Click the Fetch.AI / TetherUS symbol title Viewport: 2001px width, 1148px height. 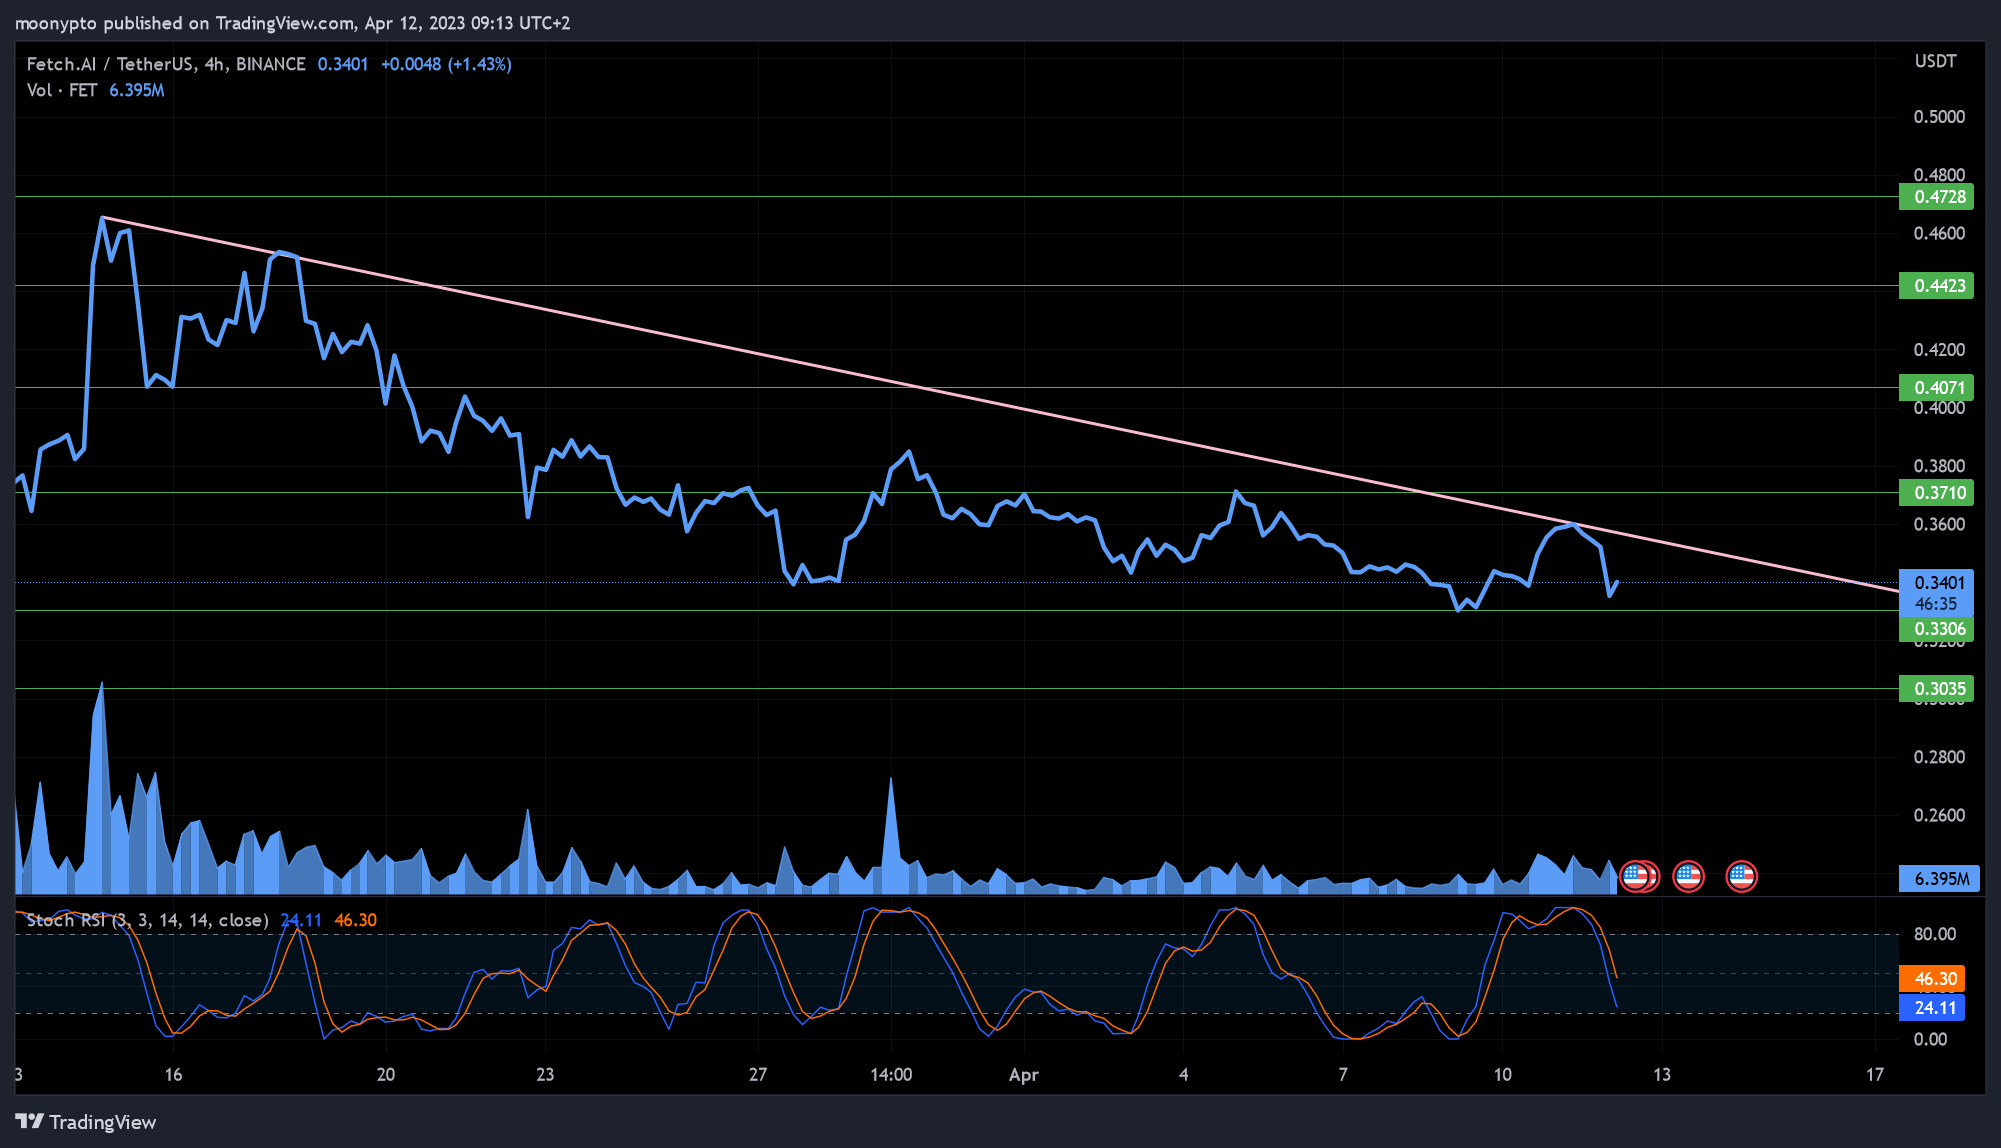(166, 64)
